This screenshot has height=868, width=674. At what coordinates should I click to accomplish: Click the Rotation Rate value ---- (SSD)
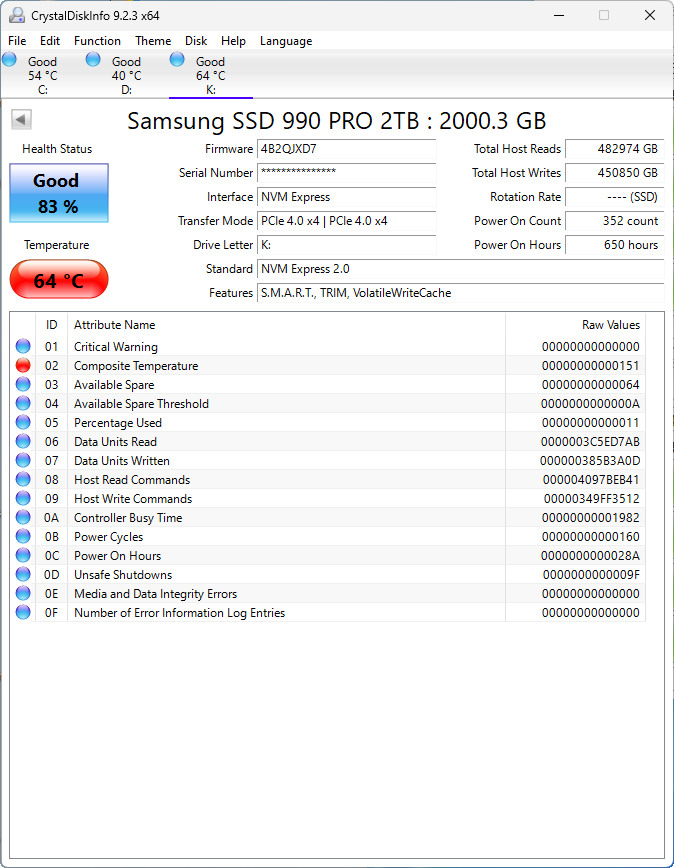(x=614, y=197)
